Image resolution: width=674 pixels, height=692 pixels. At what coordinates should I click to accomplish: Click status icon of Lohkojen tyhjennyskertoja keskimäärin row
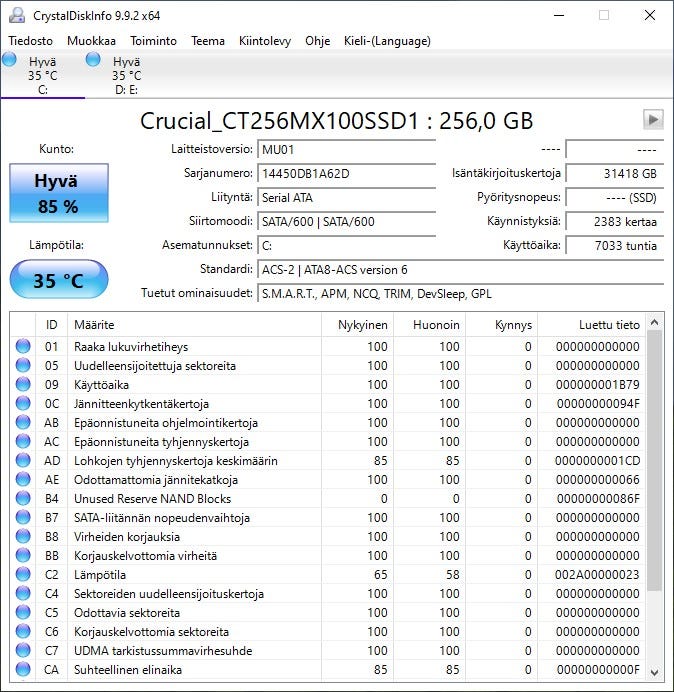[x=23, y=460]
